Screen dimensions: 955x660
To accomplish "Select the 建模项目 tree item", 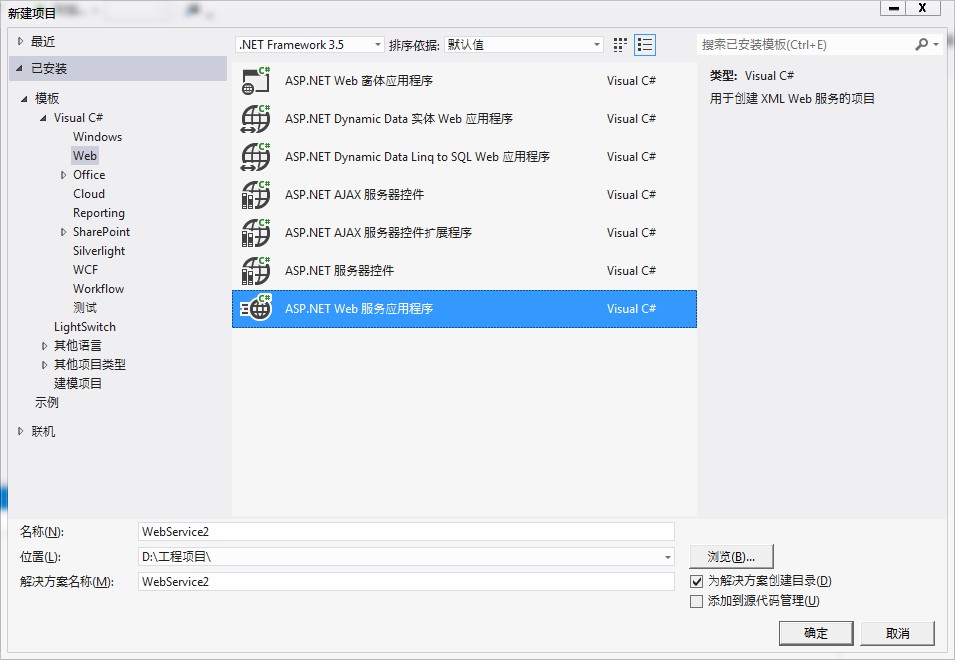I will click(77, 384).
